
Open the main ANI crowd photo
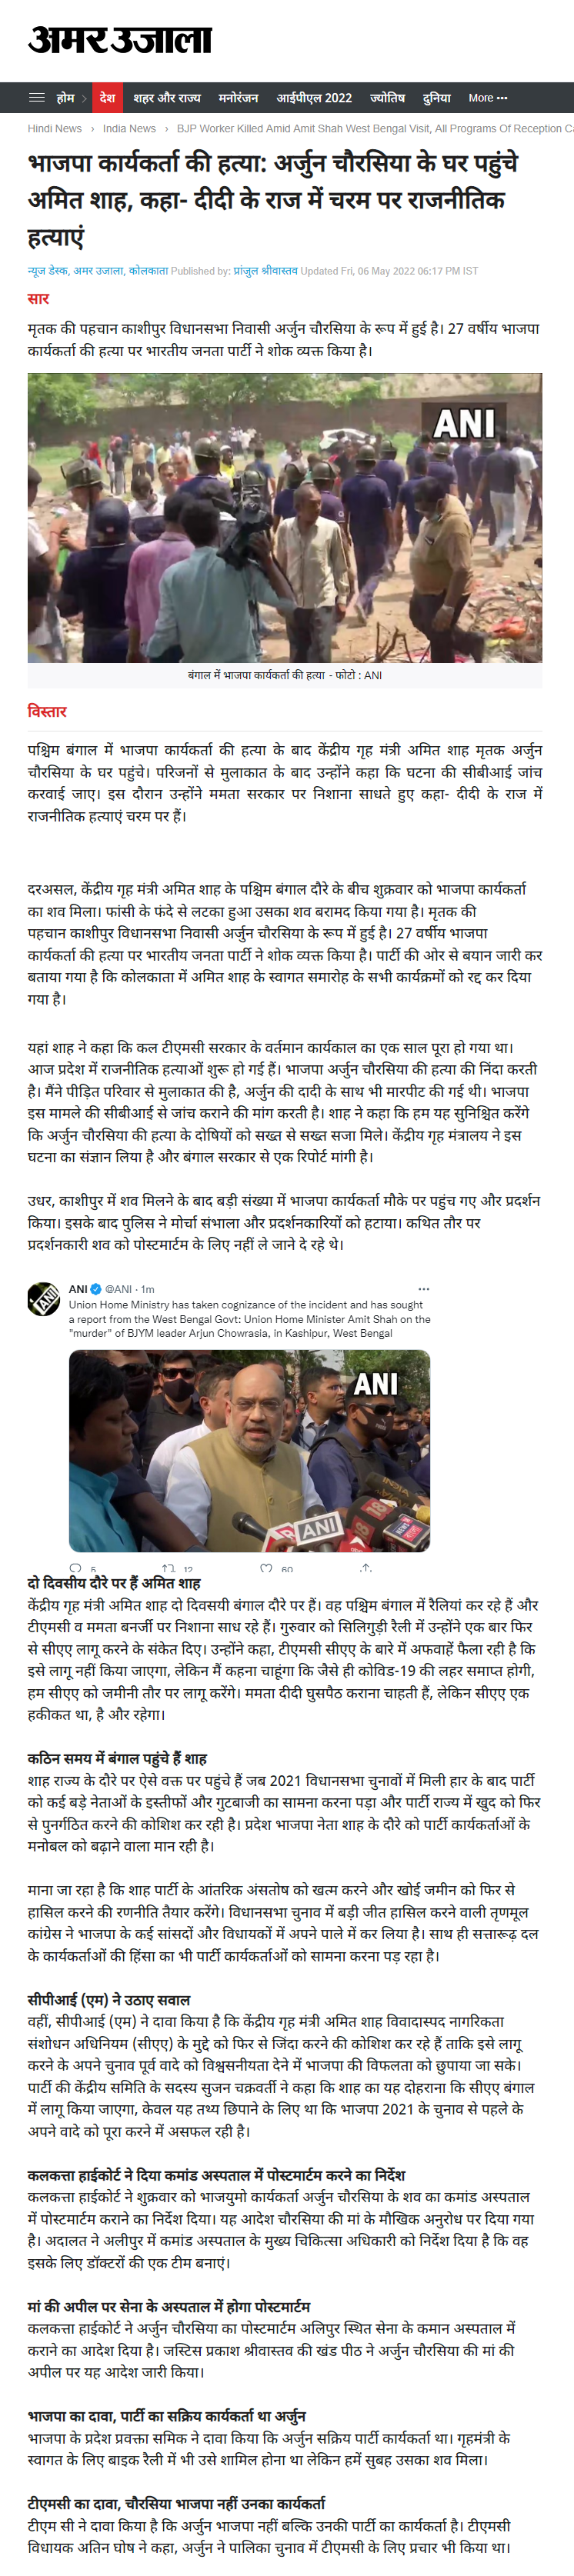coord(285,518)
